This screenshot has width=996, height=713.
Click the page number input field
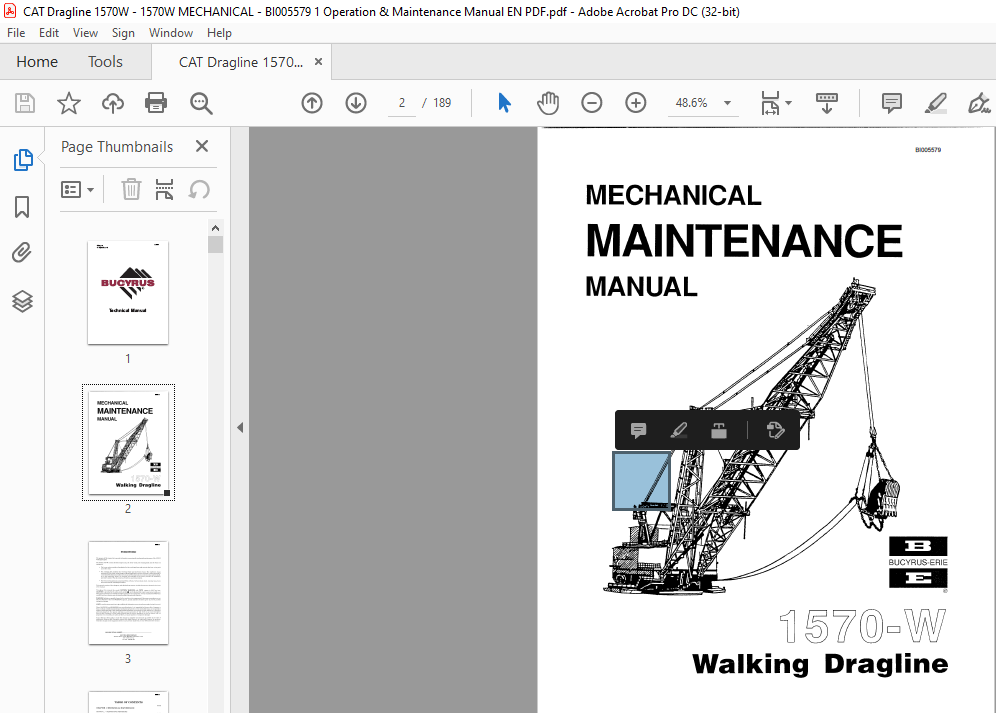tap(401, 103)
